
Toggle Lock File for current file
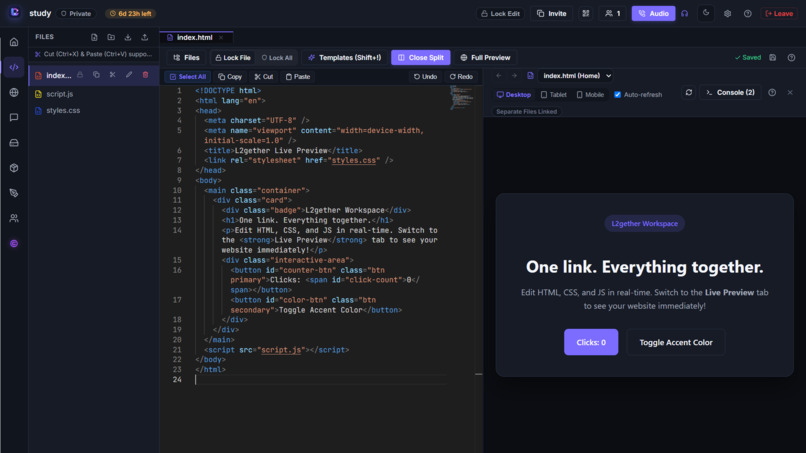click(233, 58)
